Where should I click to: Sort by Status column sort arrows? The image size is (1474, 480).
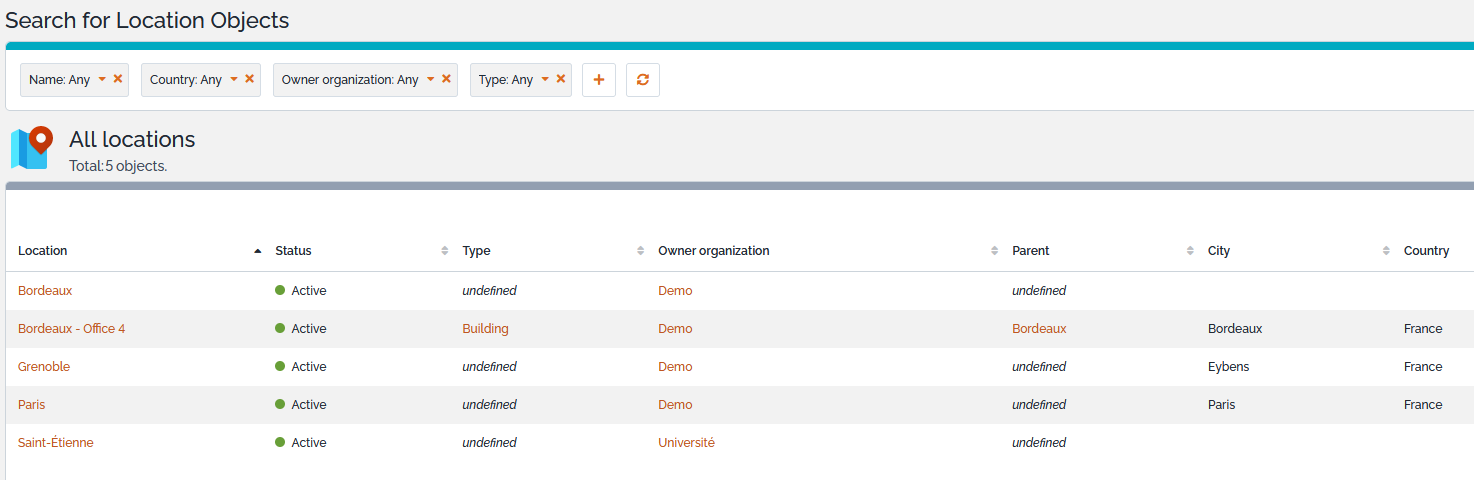tap(445, 251)
